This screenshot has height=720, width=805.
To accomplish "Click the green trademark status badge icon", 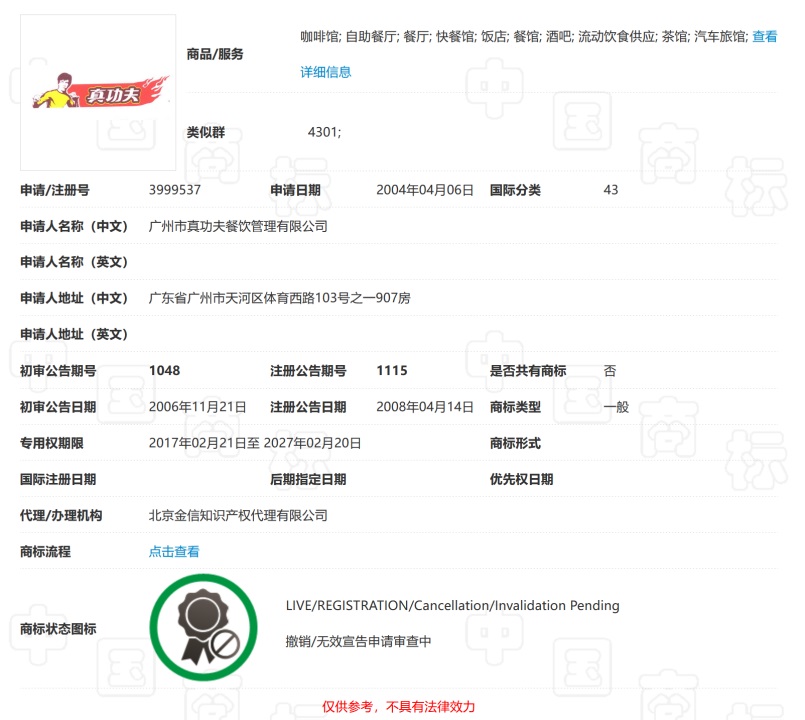I will (x=203, y=628).
